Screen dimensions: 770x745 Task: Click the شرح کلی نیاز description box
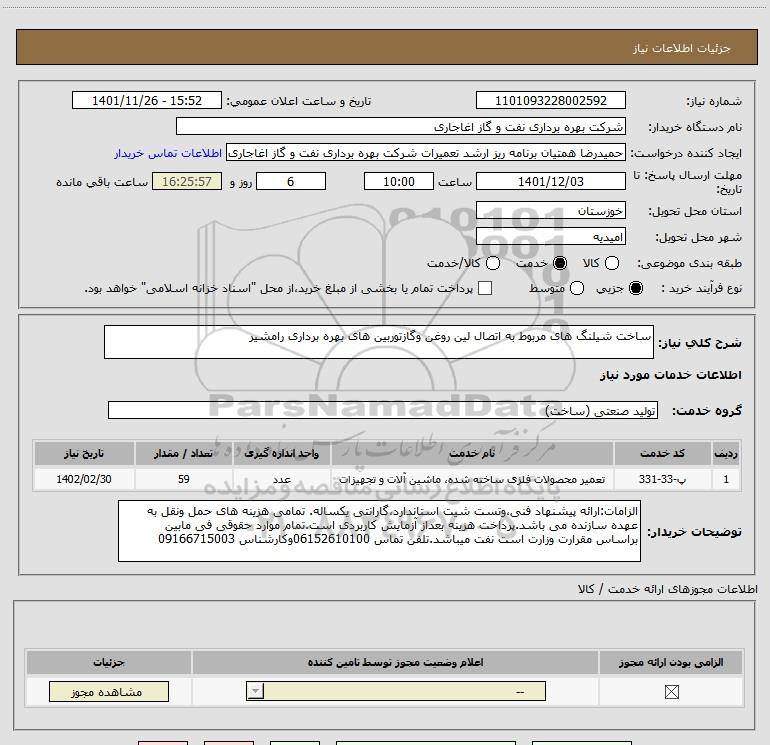pos(379,342)
